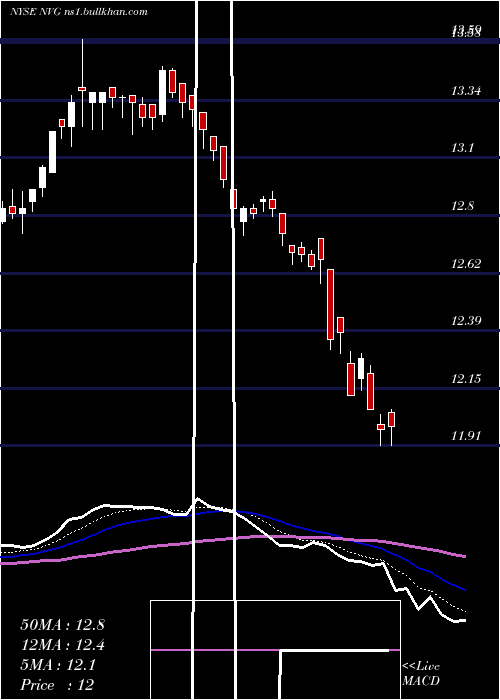The width and height of the screenshot is (500, 700).
Task: Click the 5MA : 12.1 readout
Action: 58,665
